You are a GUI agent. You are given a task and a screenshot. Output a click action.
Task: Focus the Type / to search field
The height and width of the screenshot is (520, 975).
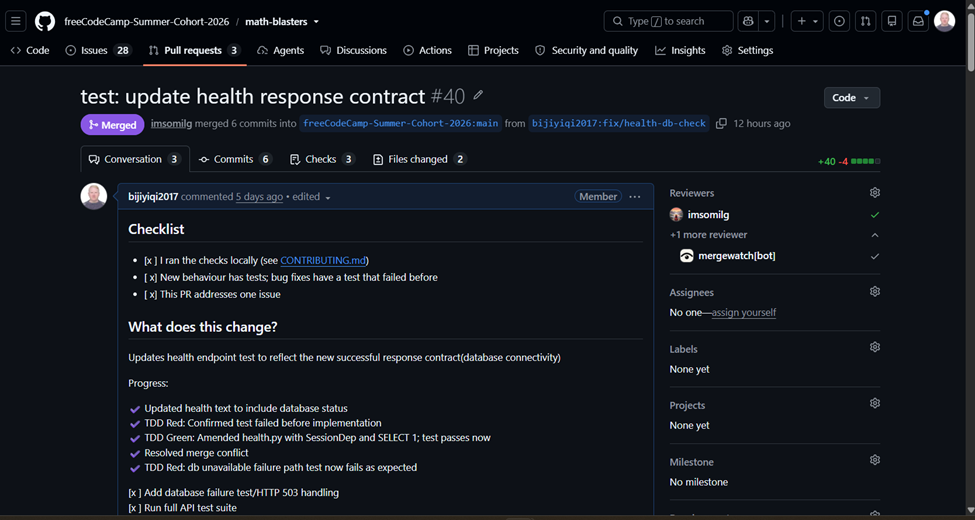[668, 21]
